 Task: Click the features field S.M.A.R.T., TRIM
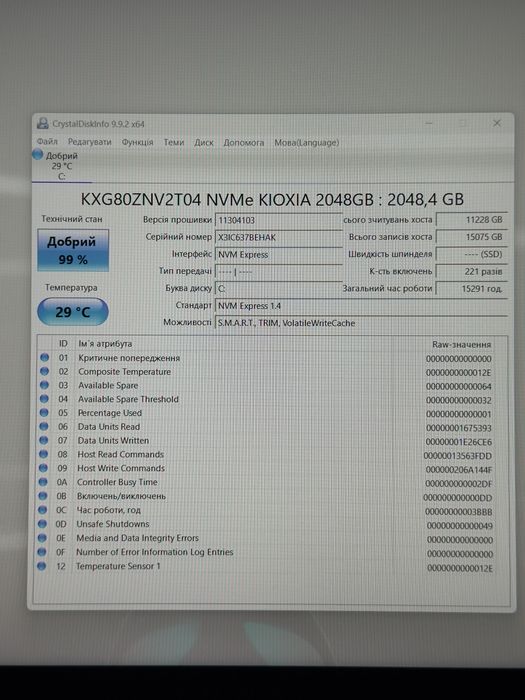(x=361, y=323)
